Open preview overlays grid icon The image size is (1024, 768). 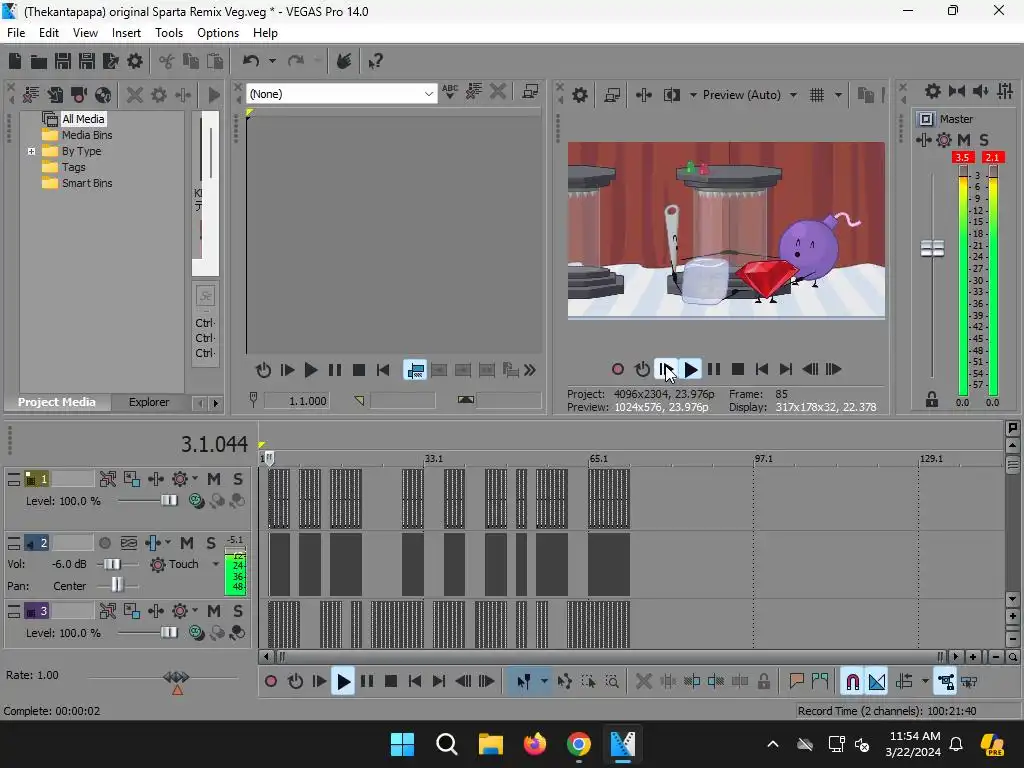[x=817, y=95]
